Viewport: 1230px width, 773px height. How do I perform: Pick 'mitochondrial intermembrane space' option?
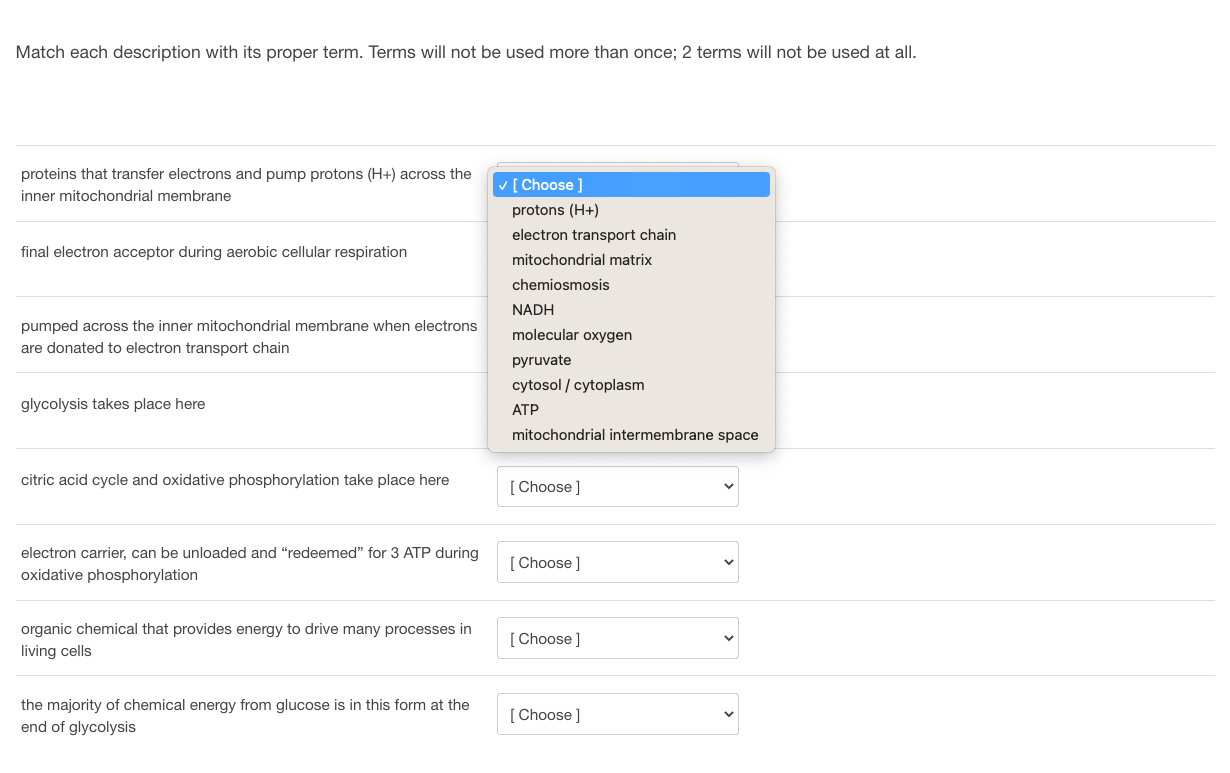click(x=635, y=435)
